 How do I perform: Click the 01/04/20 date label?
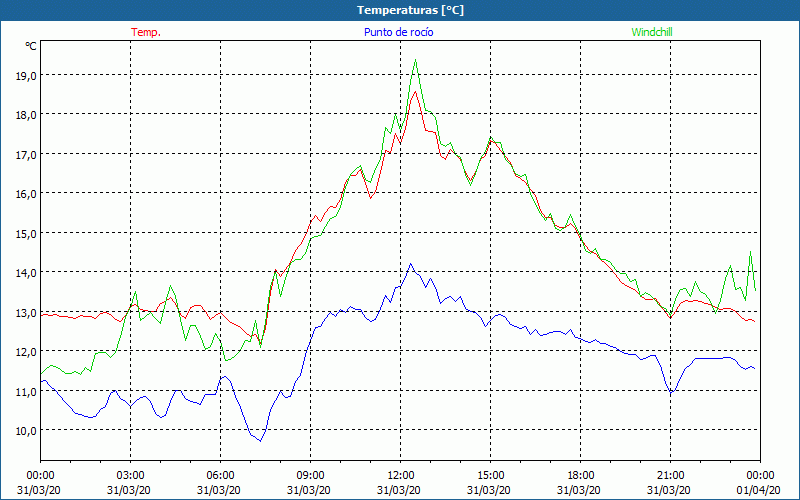coord(759,490)
